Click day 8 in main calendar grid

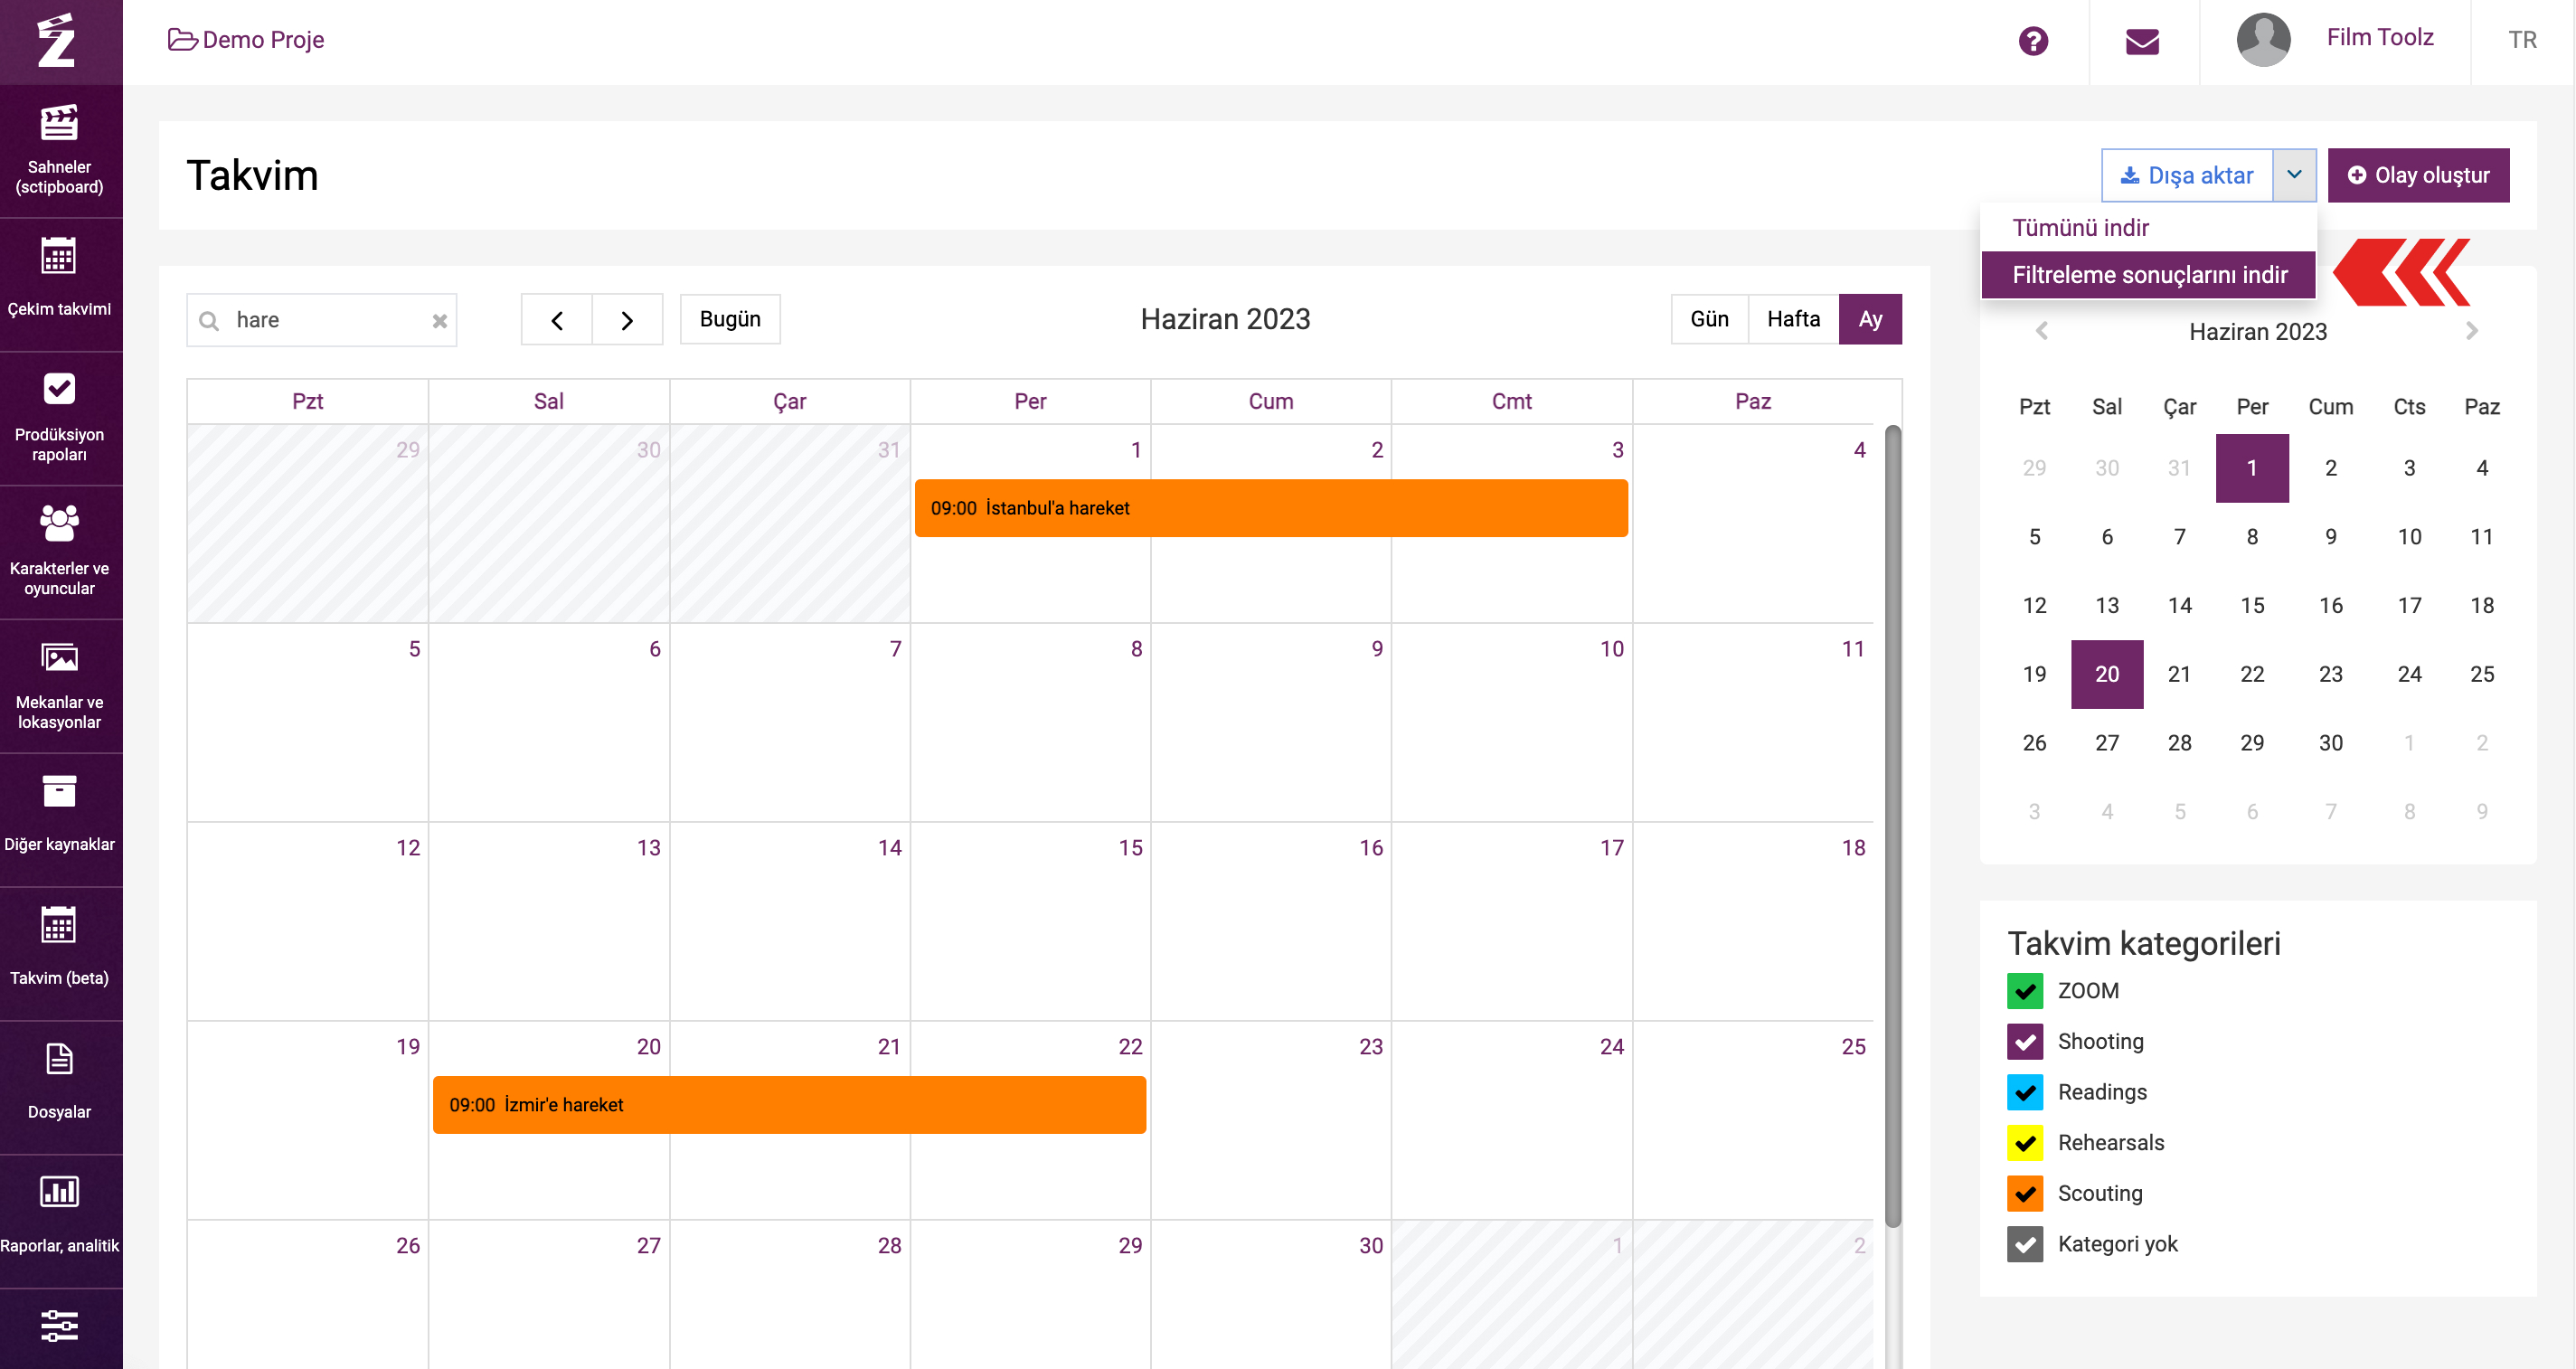[1030, 722]
